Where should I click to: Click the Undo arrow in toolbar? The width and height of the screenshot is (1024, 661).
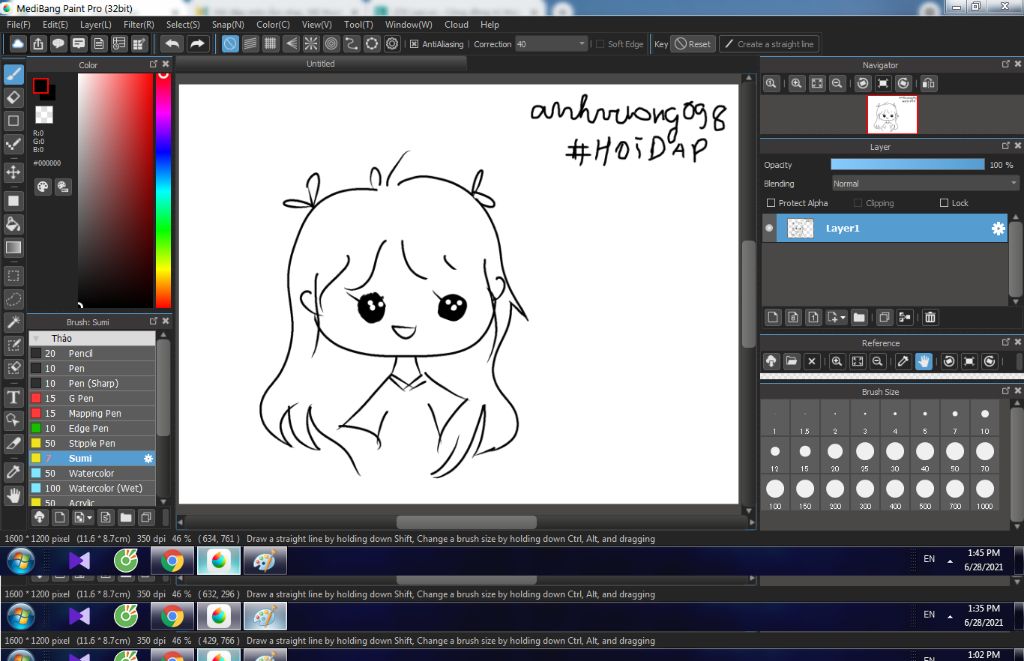pos(172,44)
